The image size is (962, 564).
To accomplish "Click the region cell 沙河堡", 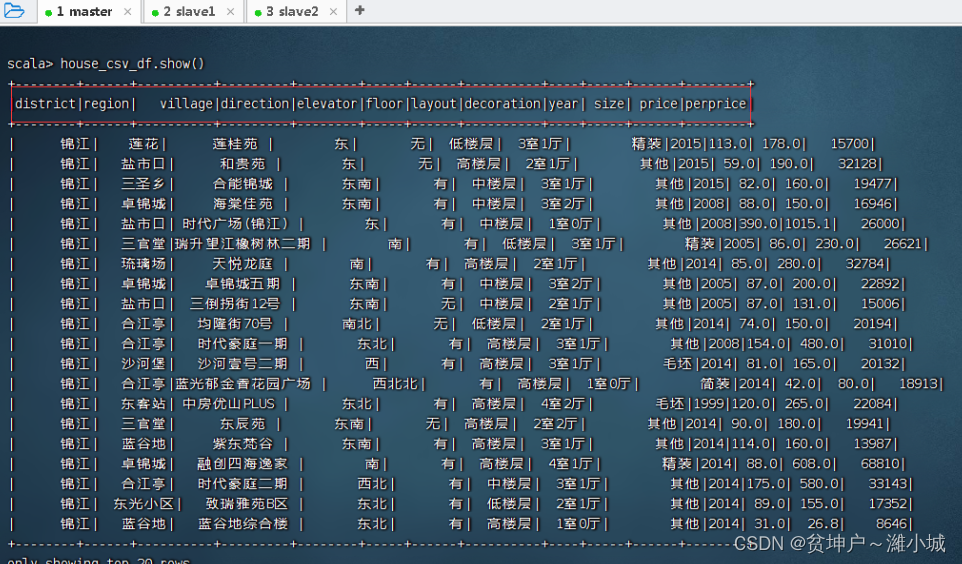I will pos(144,364).
